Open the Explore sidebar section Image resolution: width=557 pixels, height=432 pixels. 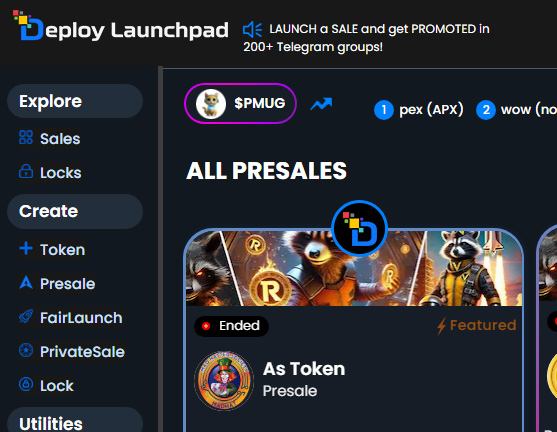(75, 101)
